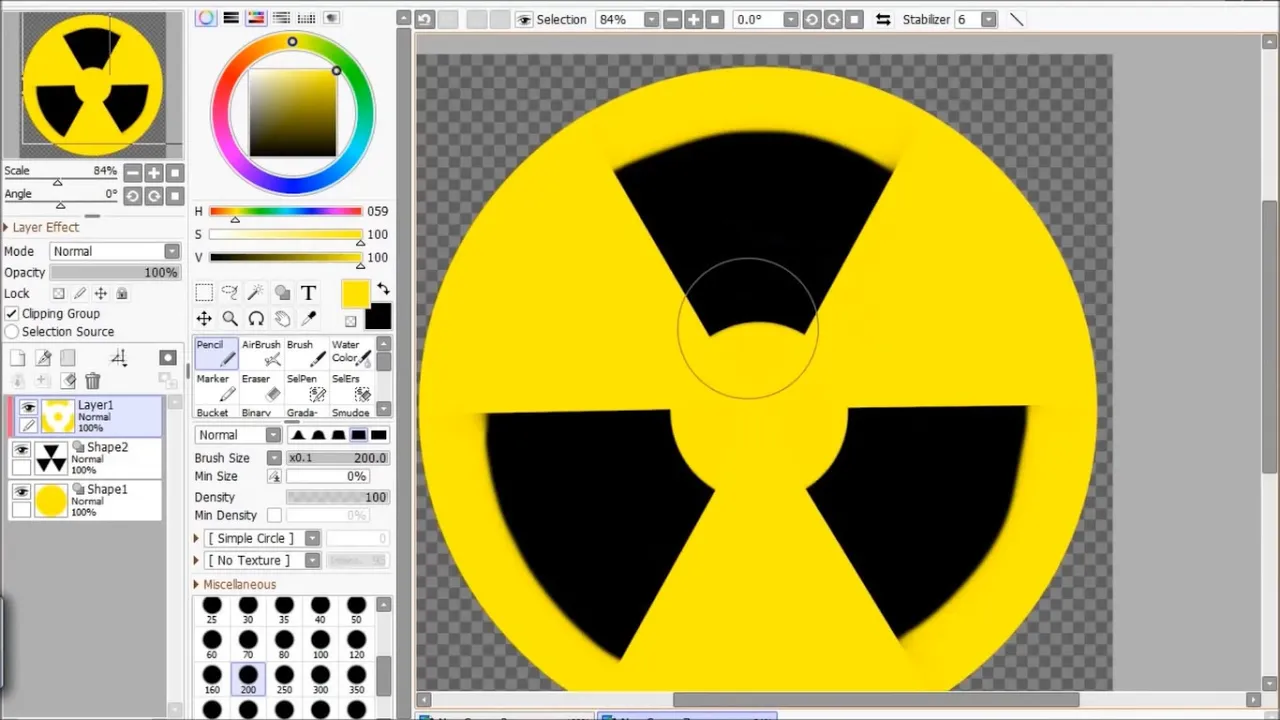Image resolution: width=1280 pixels, height=720 pixels.
Task: Click the layer mask circle icon
Action: click(168, 358)
